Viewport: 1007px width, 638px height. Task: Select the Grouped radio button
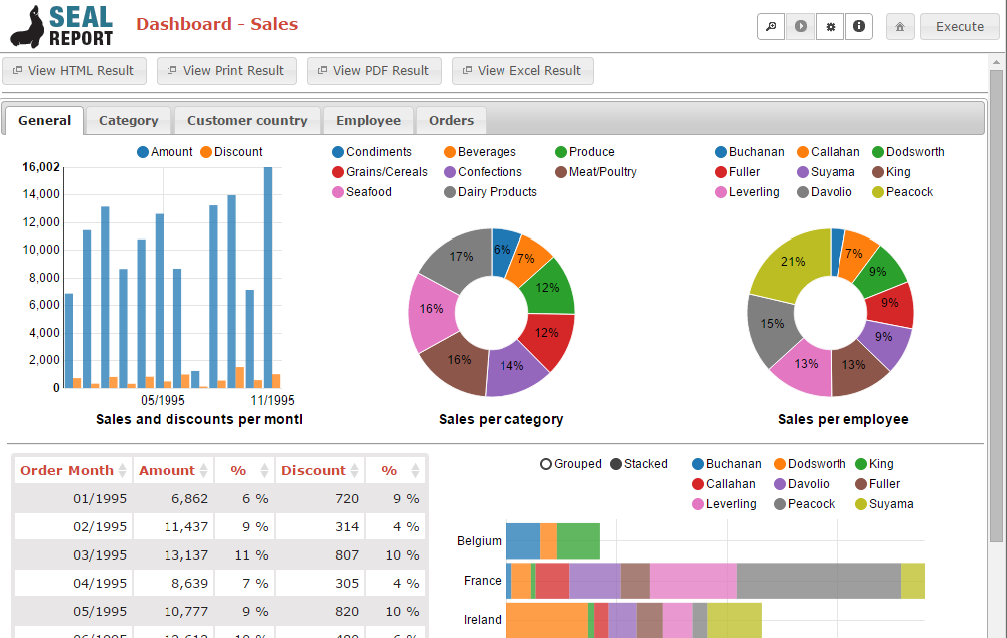coord(546,464)
